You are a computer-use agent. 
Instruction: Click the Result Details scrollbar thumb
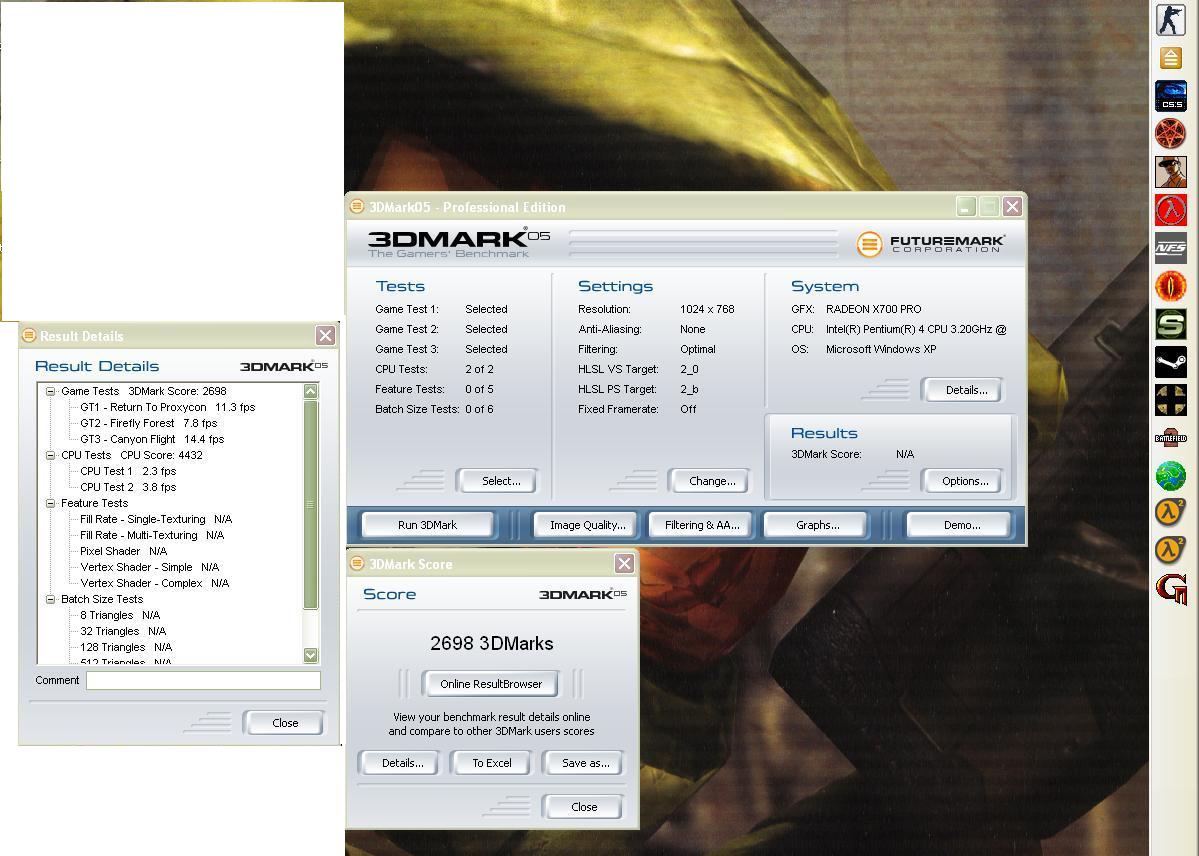(x=310, y=504)
